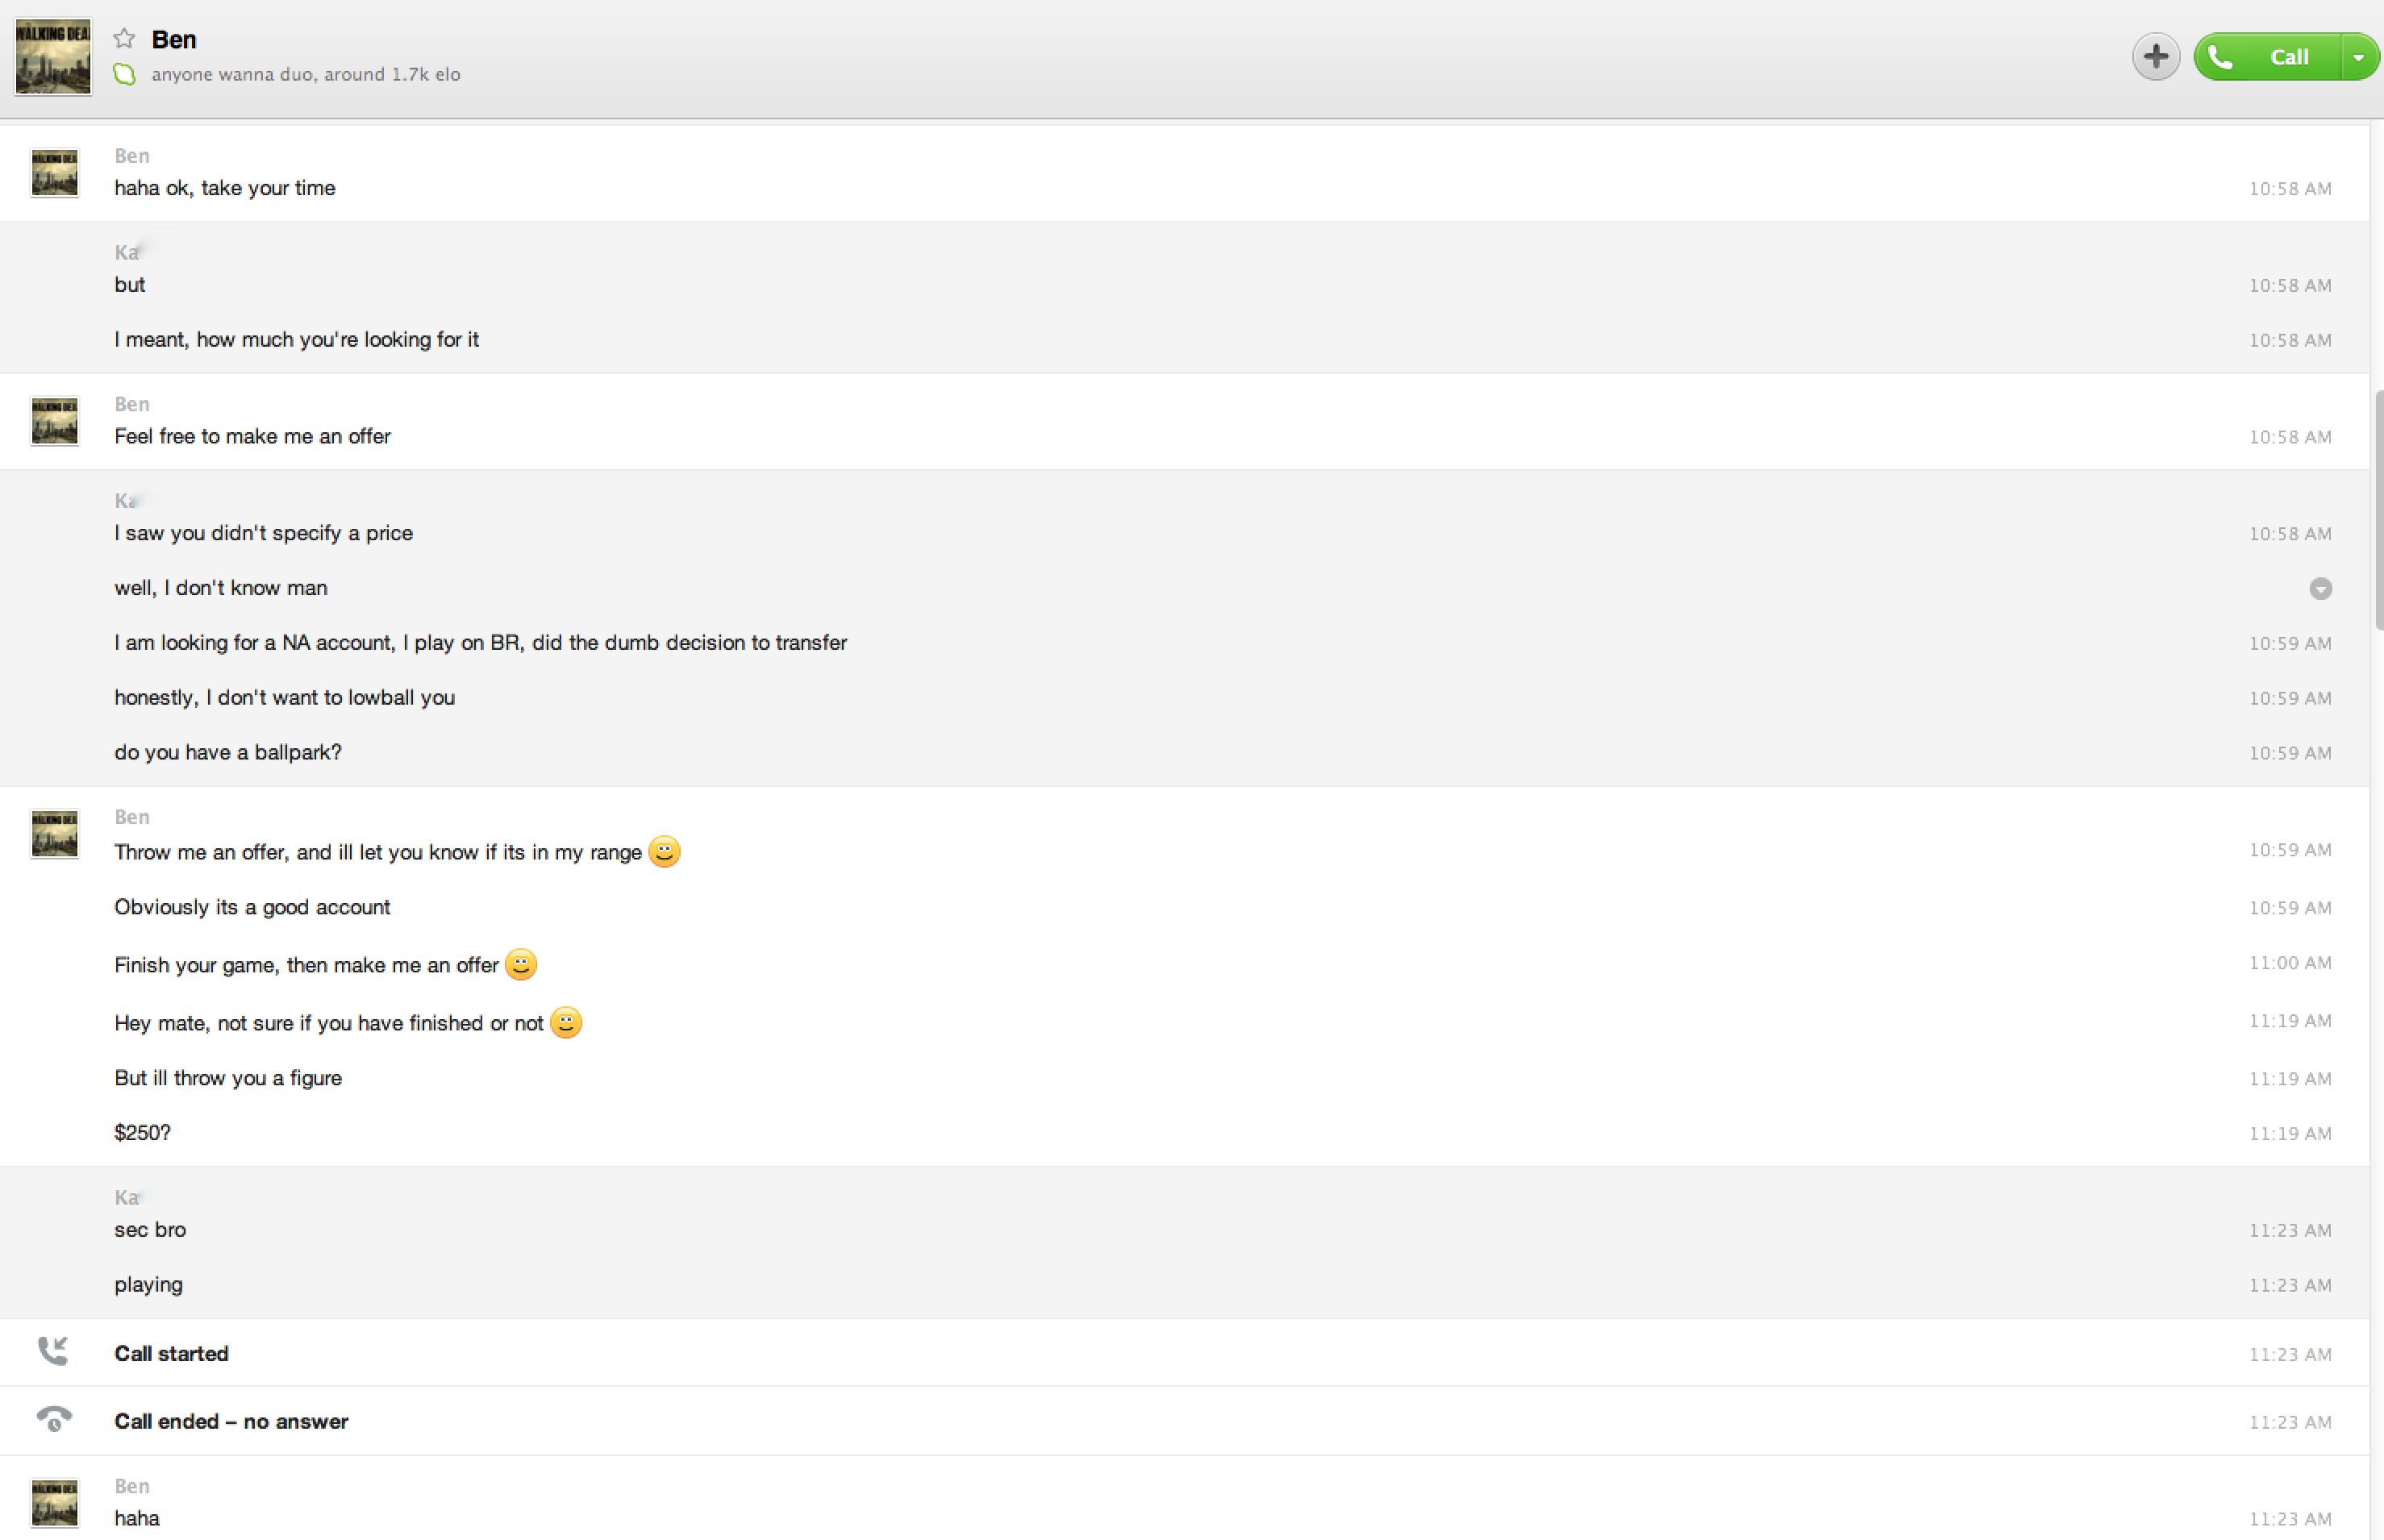Select the message 'But ill throw you a figure'
Screen dimensions: 2384x1540
tap(228, 1078)
